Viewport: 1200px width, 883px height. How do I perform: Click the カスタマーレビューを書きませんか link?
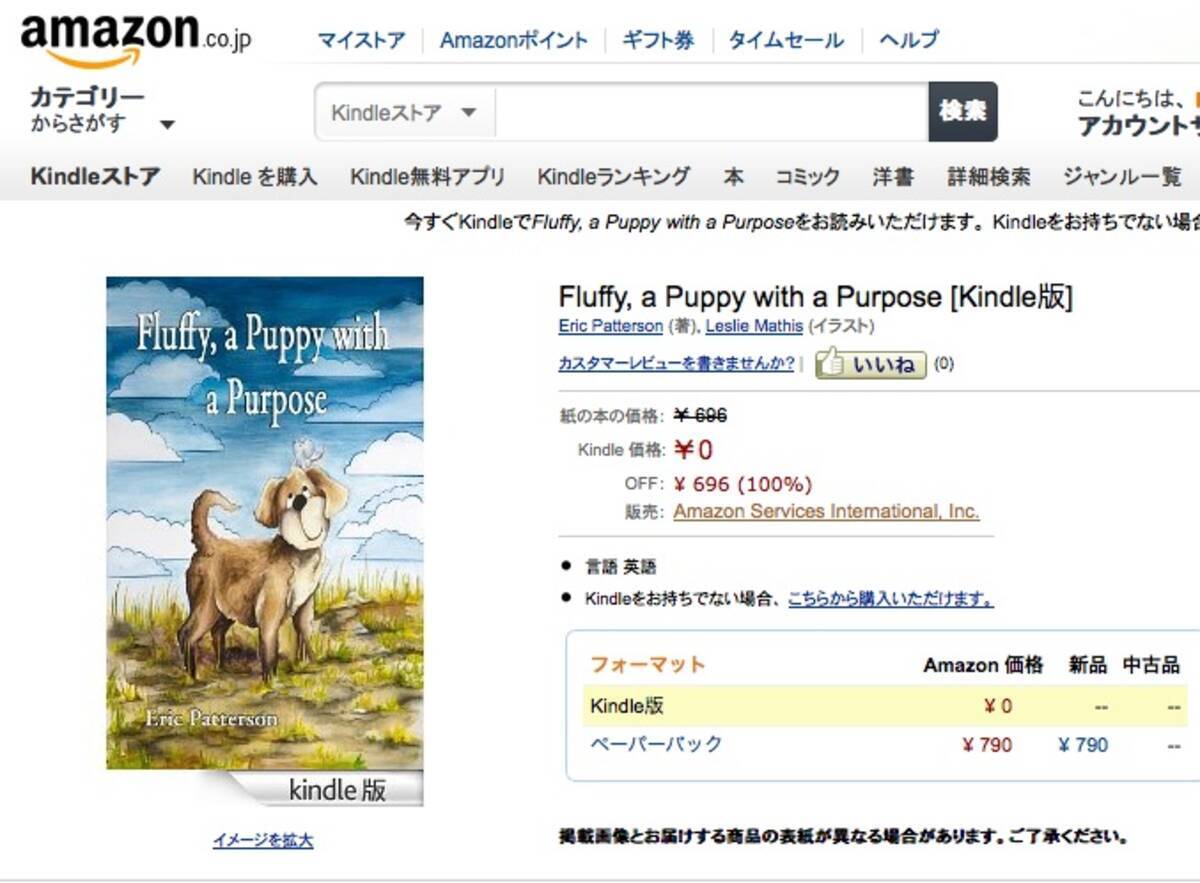pyautogui.click(x=676, y=364)
